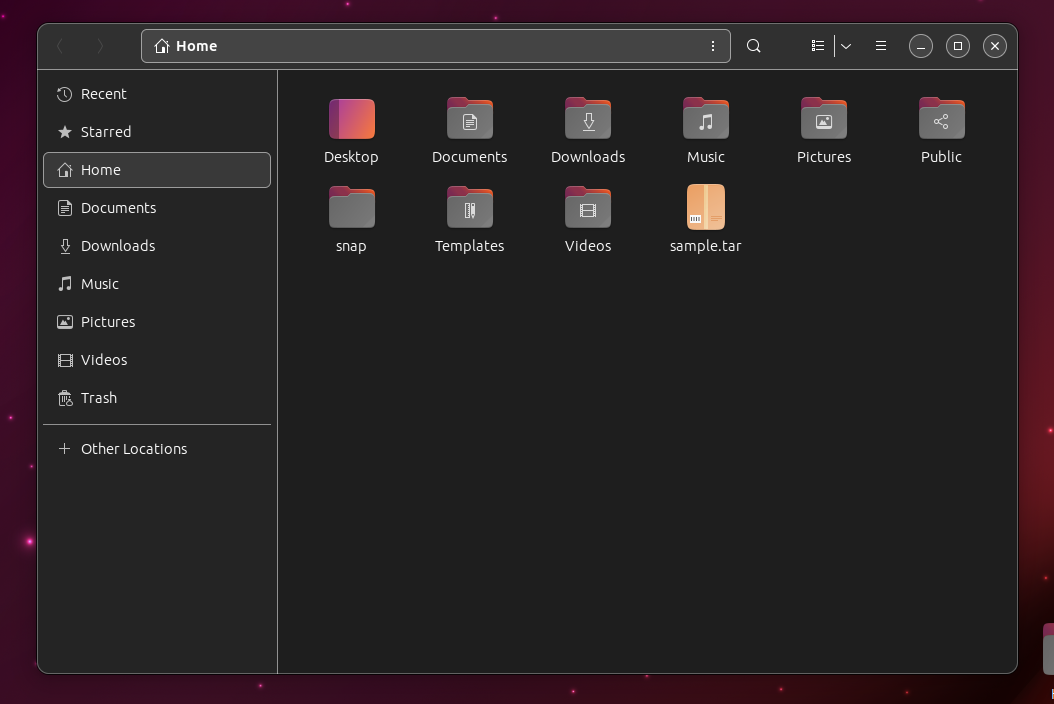Select the sample.tar archive

point(705,207)
